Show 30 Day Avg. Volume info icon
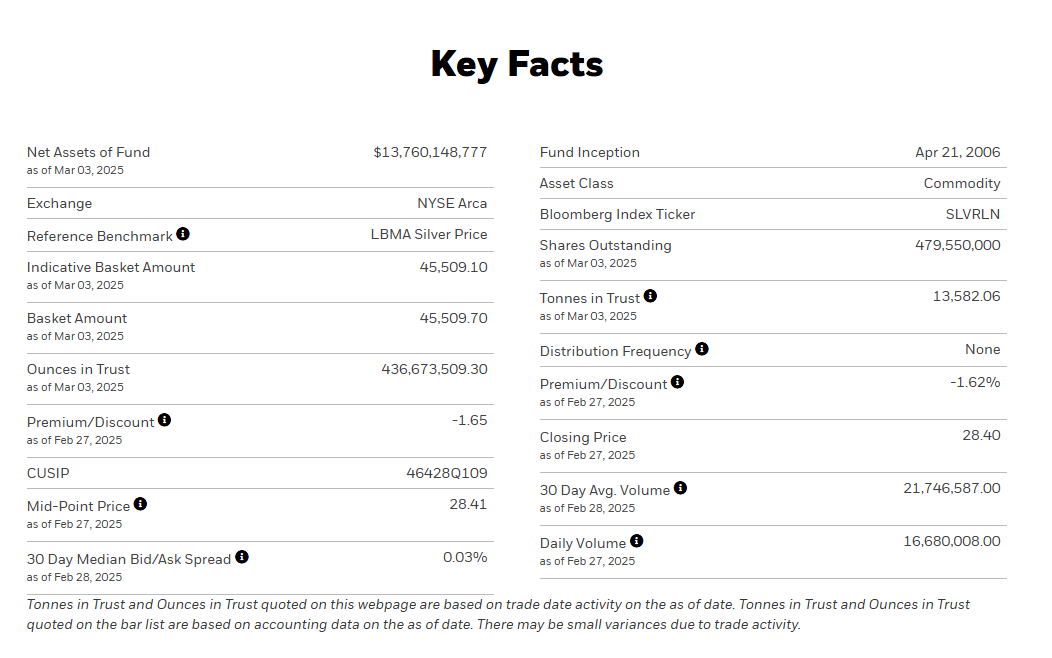1052x658 pixels. [680, 488]
